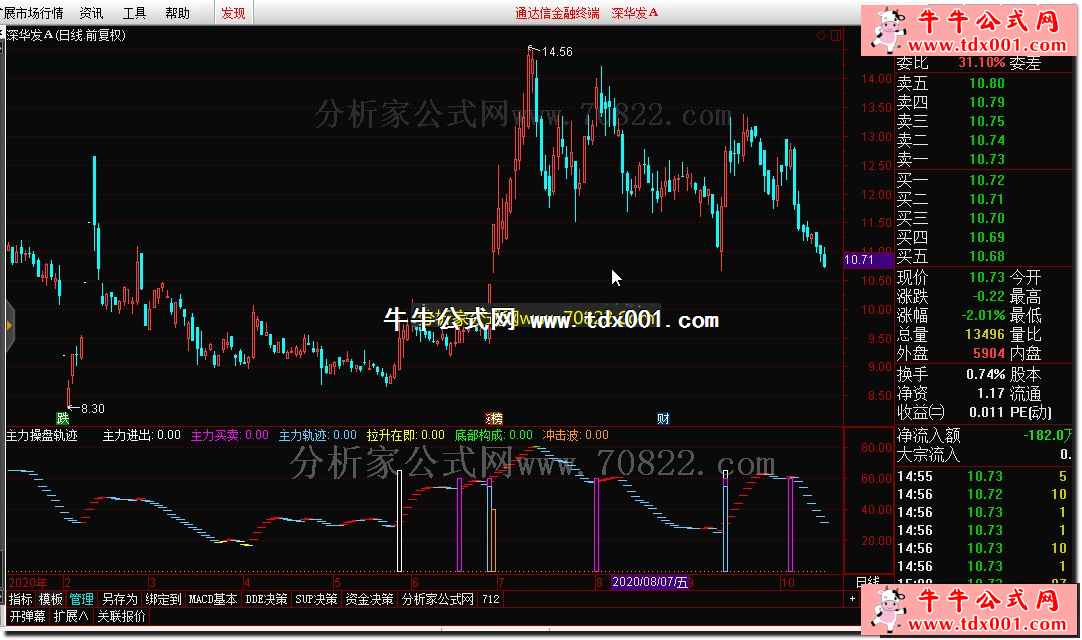Image resolution: width=1082 pixels, height=640 pixels.
Task: Switch to the DDE决策 indicator tab
Action: pos(266,599)
